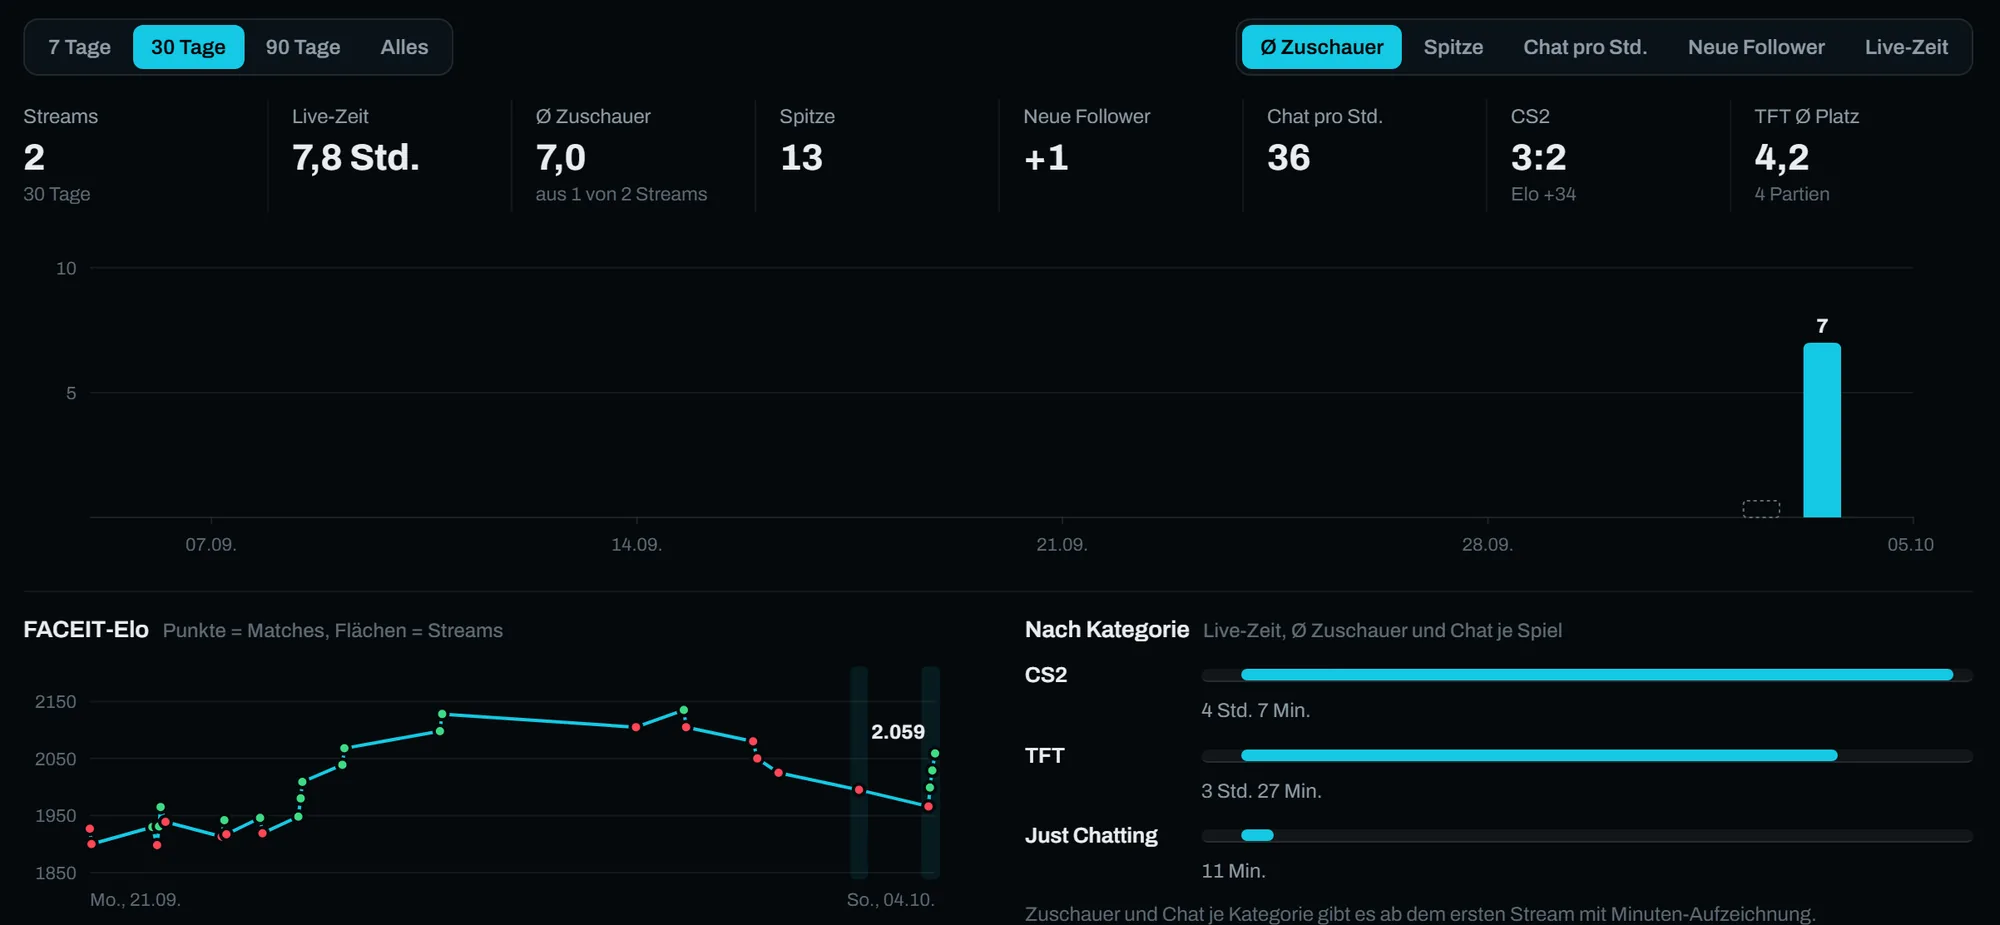
Task: Click the FACEIT-Elo heading
Action: [86, 630]
